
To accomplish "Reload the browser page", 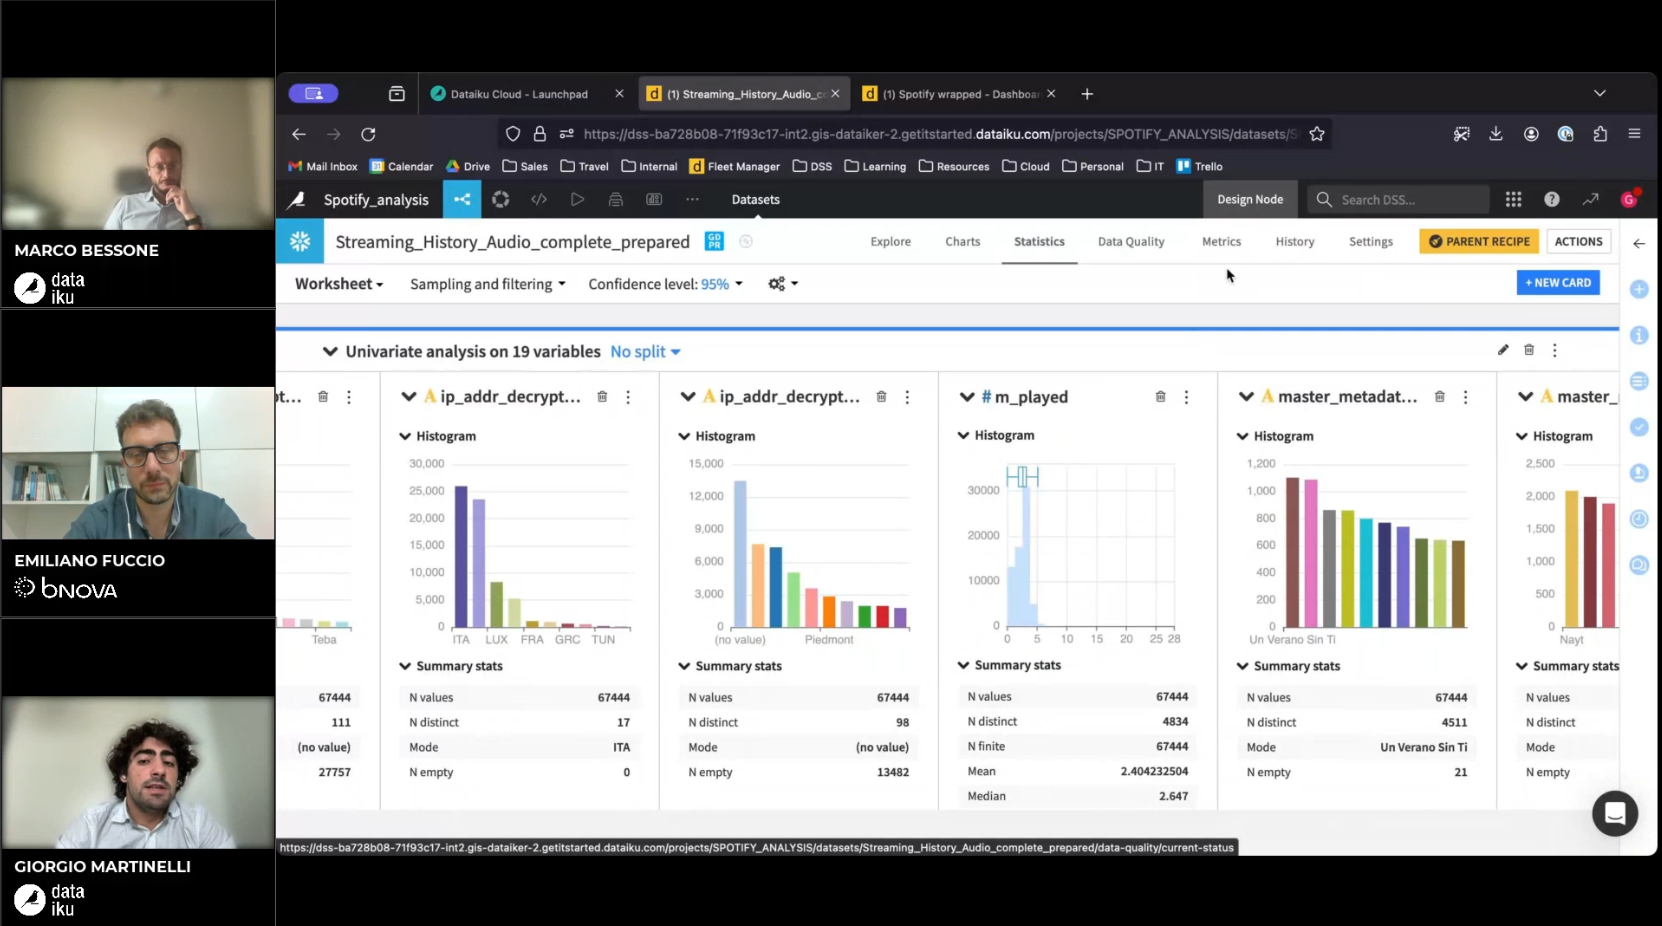I will coord(368,134).
